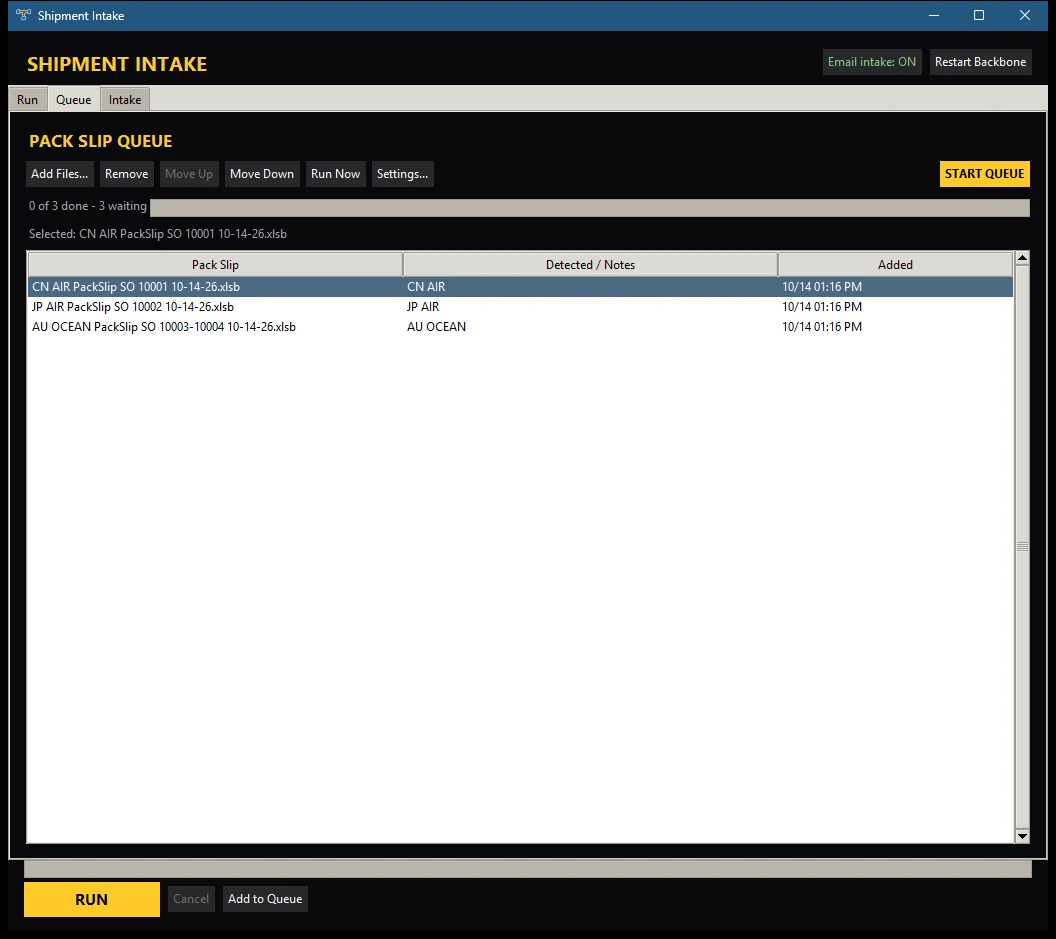Click the vertical scrollbar thumb grip
Viewport: 1056px width, 939px height.
pos(1022,547)
